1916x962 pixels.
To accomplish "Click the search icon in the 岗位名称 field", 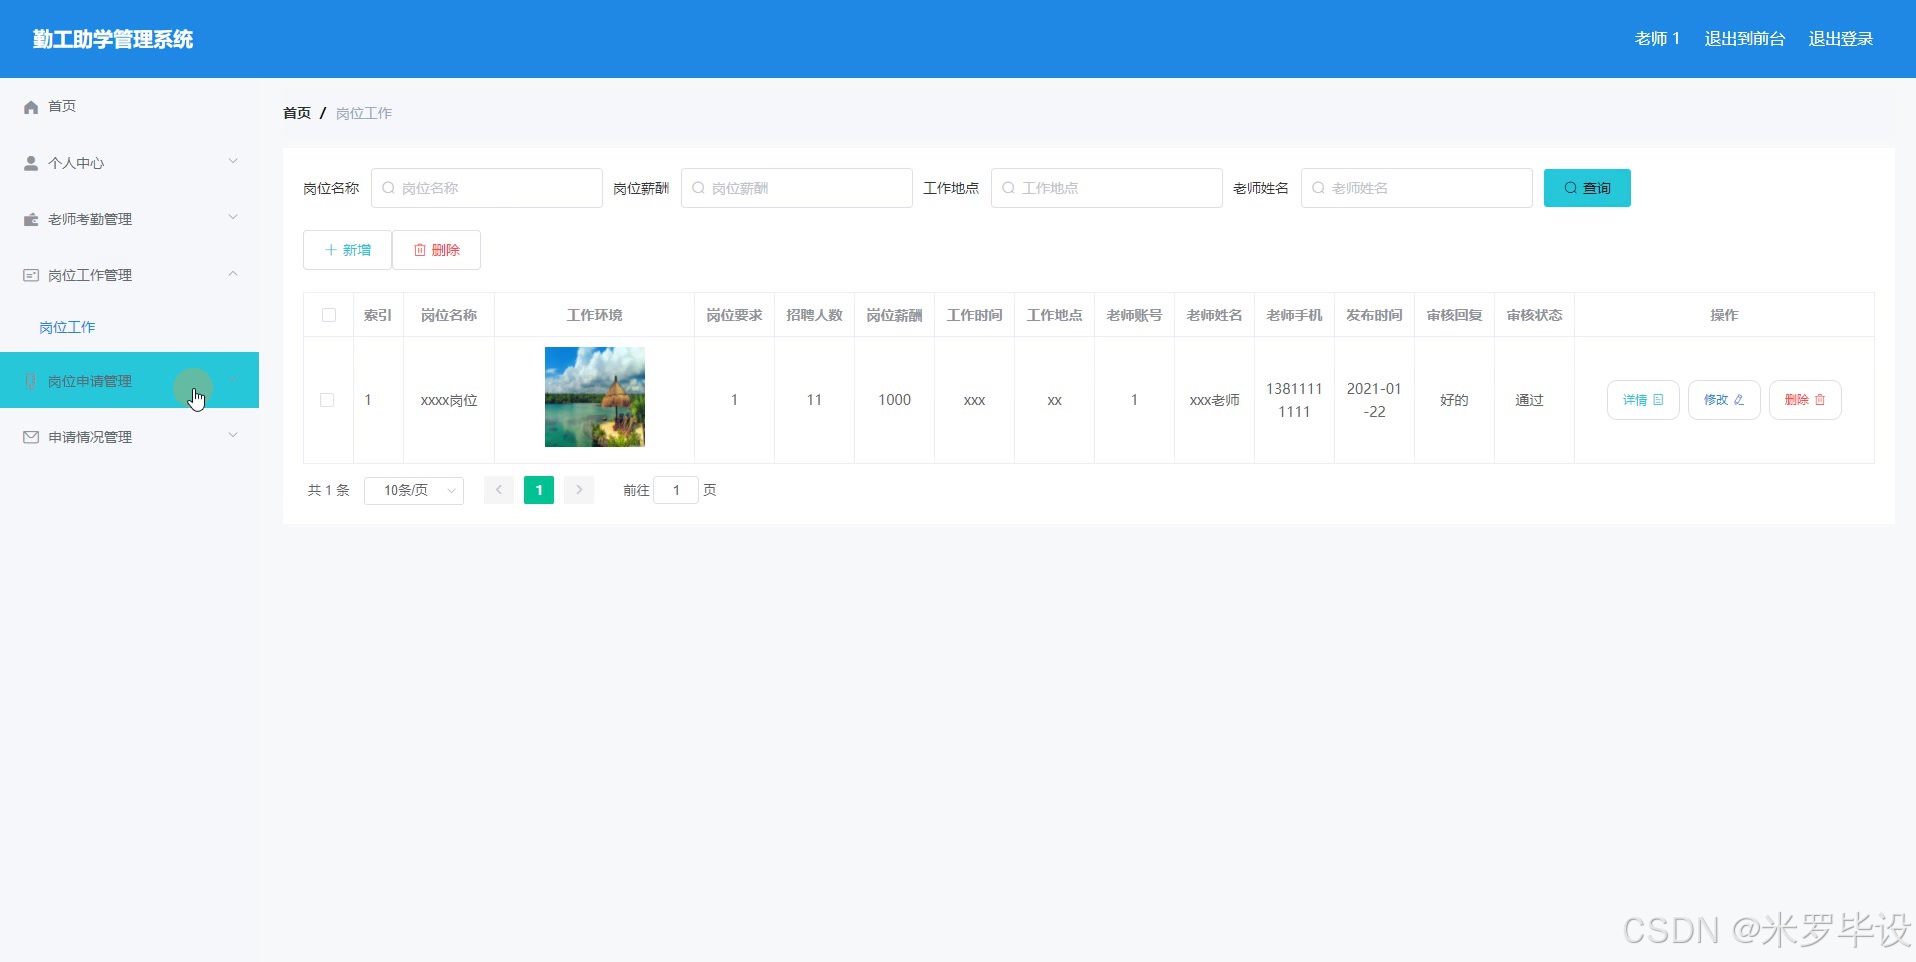I will 388,188.
